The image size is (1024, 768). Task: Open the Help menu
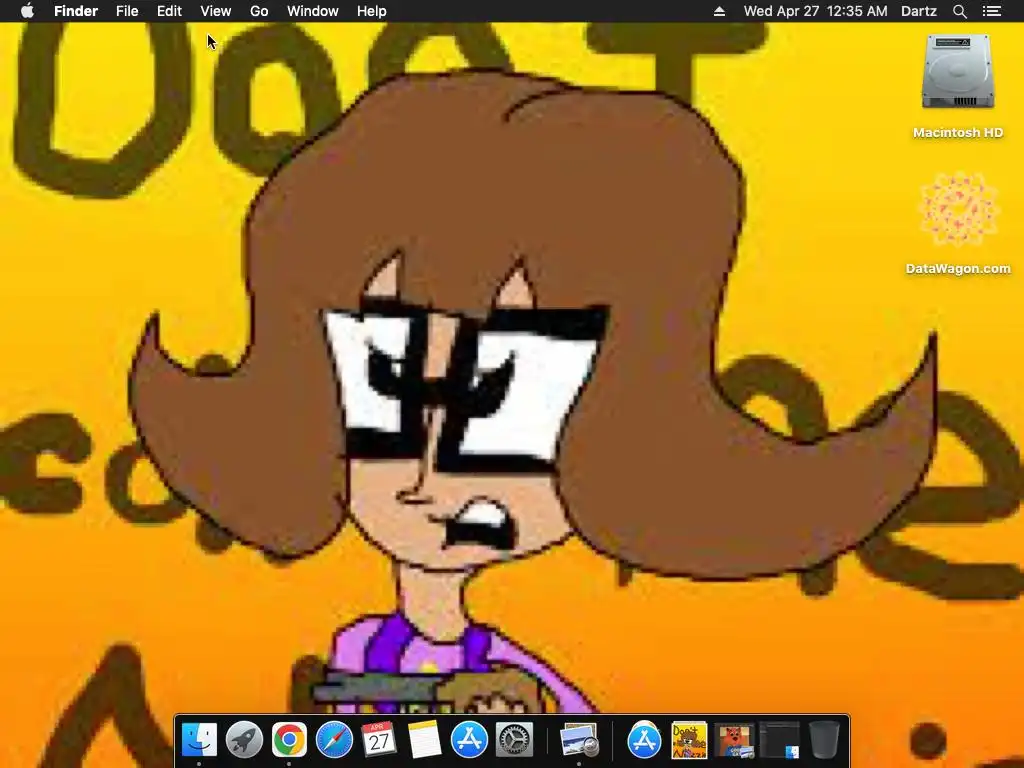point(372,11)
